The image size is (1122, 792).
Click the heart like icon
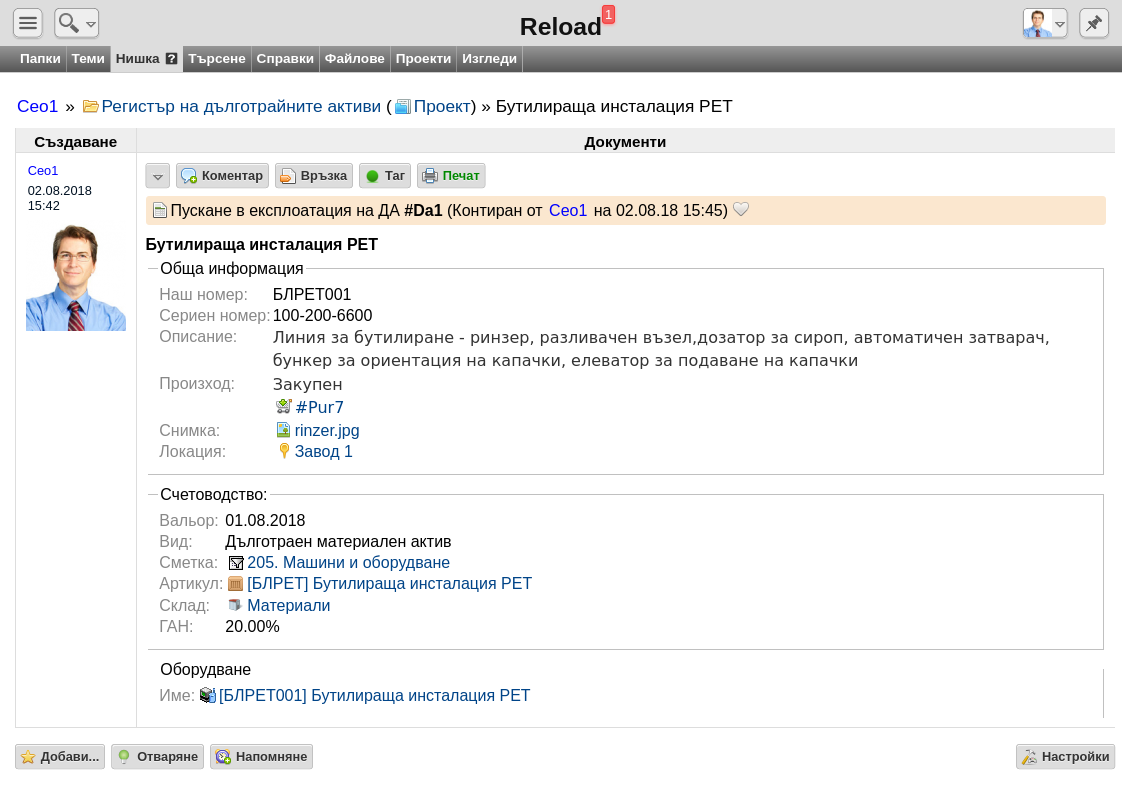tap(741, 210)
